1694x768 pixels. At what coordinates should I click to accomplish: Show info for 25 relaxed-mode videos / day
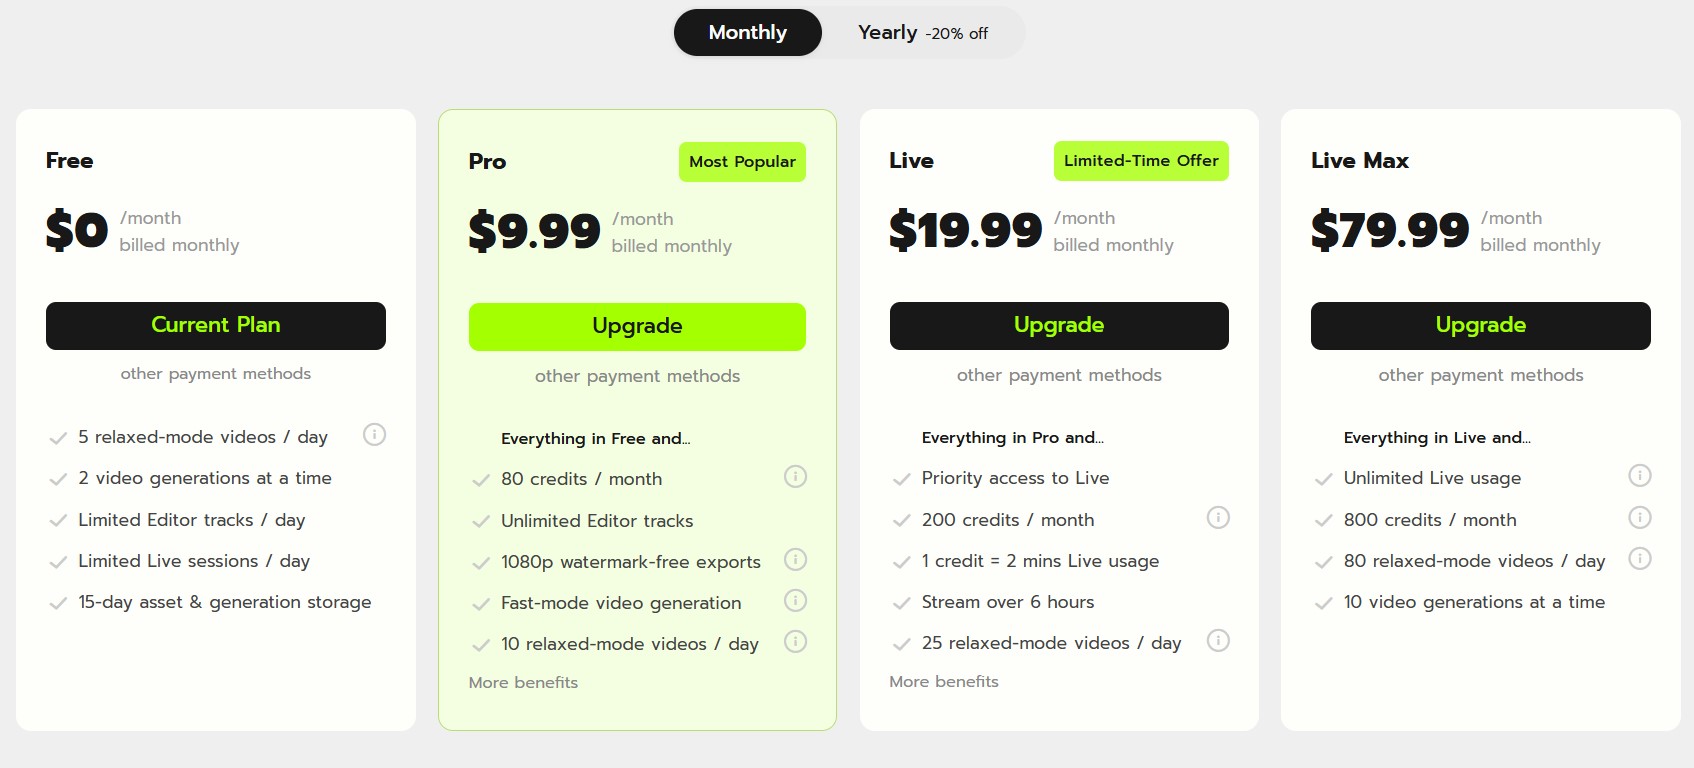coord(1218,641)
